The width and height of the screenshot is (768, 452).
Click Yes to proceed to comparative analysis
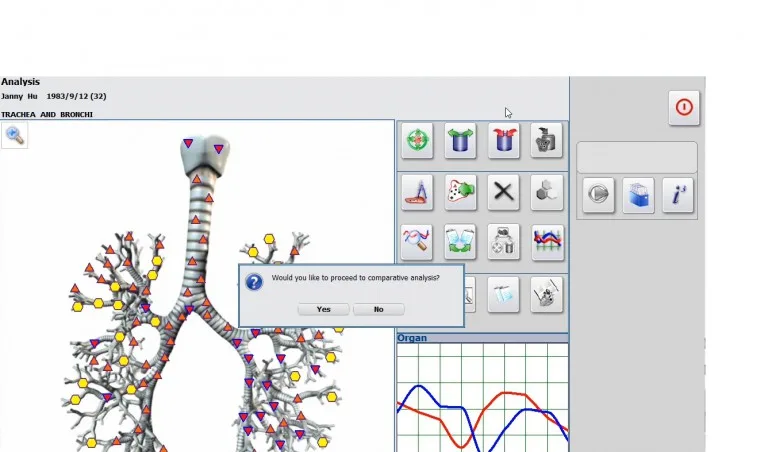pyautogui.click(x=323, y=310)
